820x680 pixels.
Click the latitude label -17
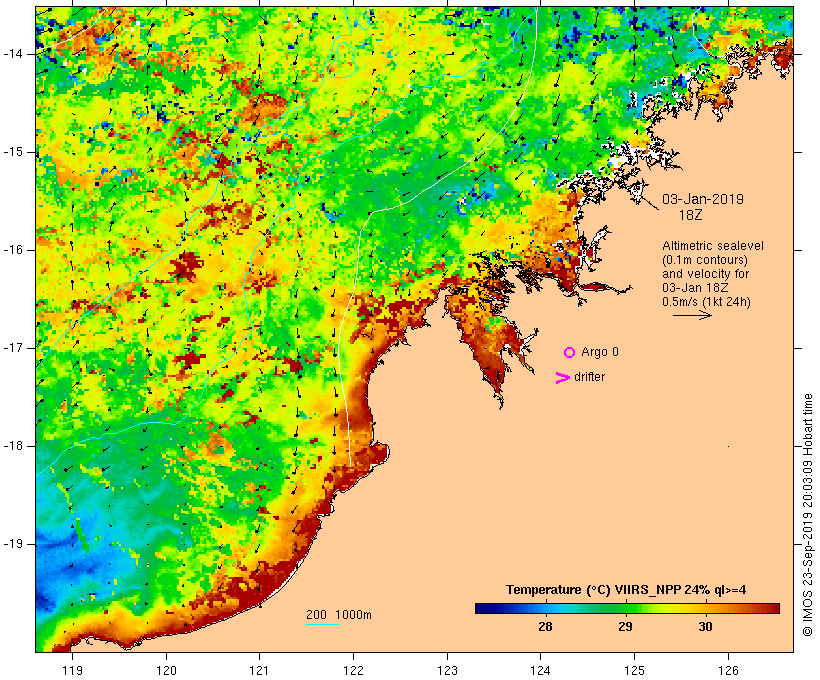pos(13,348)
